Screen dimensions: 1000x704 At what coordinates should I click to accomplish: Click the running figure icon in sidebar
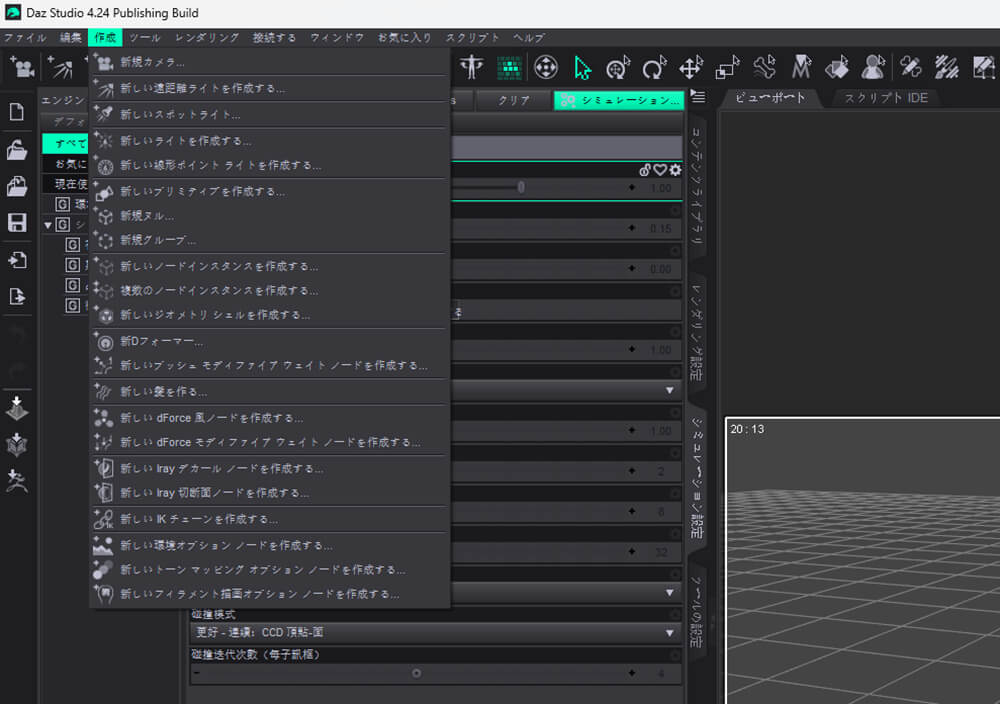[x=17, y=481]
